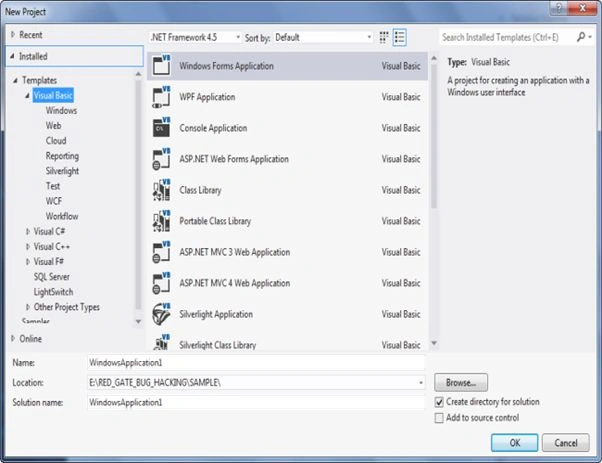
Task: Click the OK button
Action: tap(514, 443)
